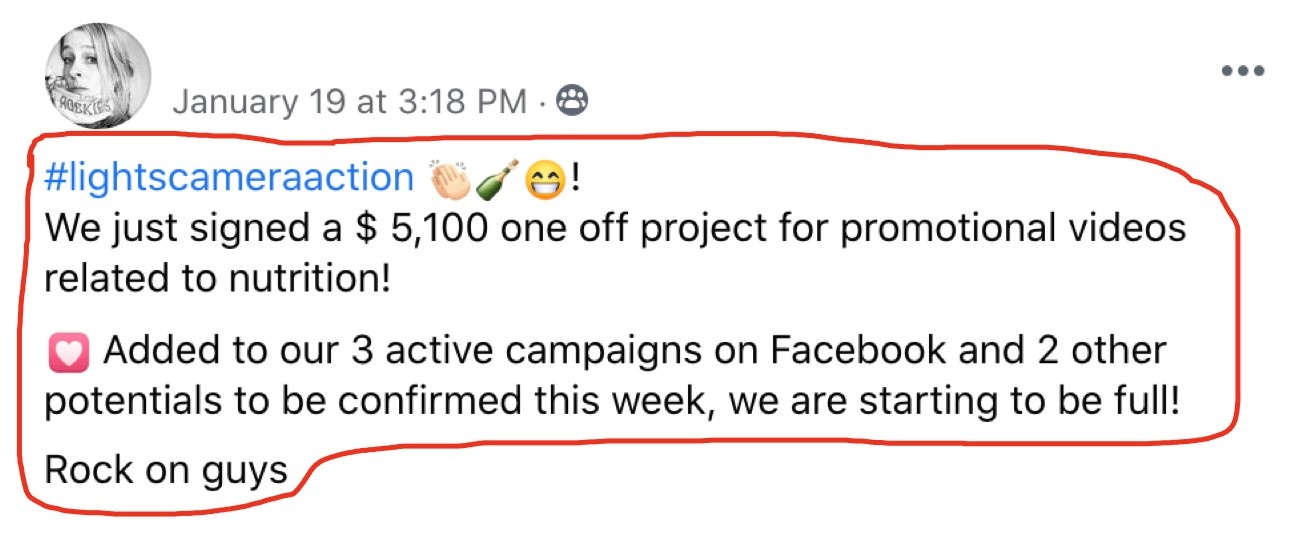Open the poster's profile picture
The width and height of the screenshot is (1314, 552).
97,75
